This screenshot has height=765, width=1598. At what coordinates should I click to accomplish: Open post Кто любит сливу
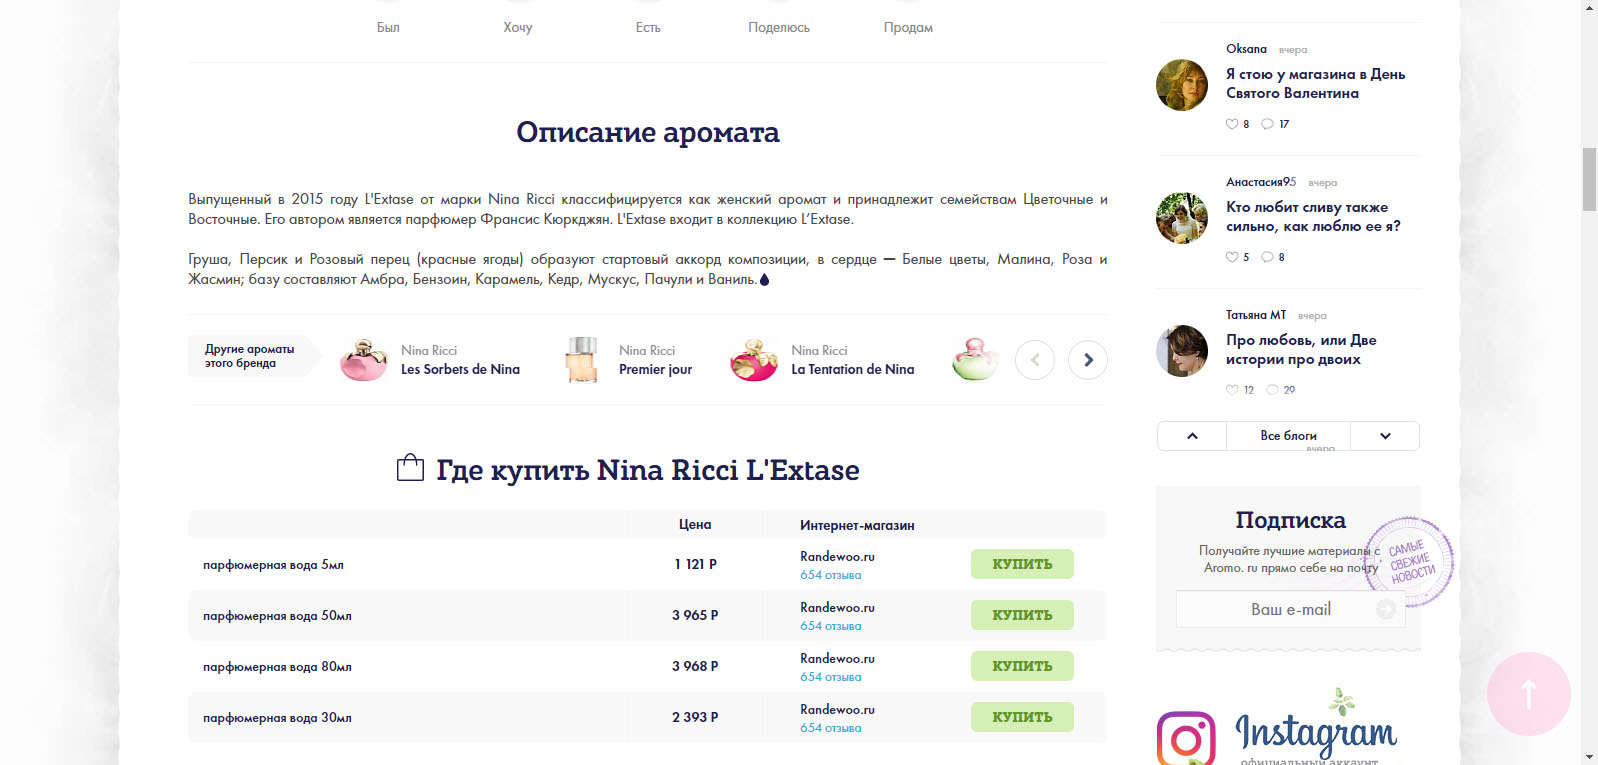click(x=1313, y=216)
